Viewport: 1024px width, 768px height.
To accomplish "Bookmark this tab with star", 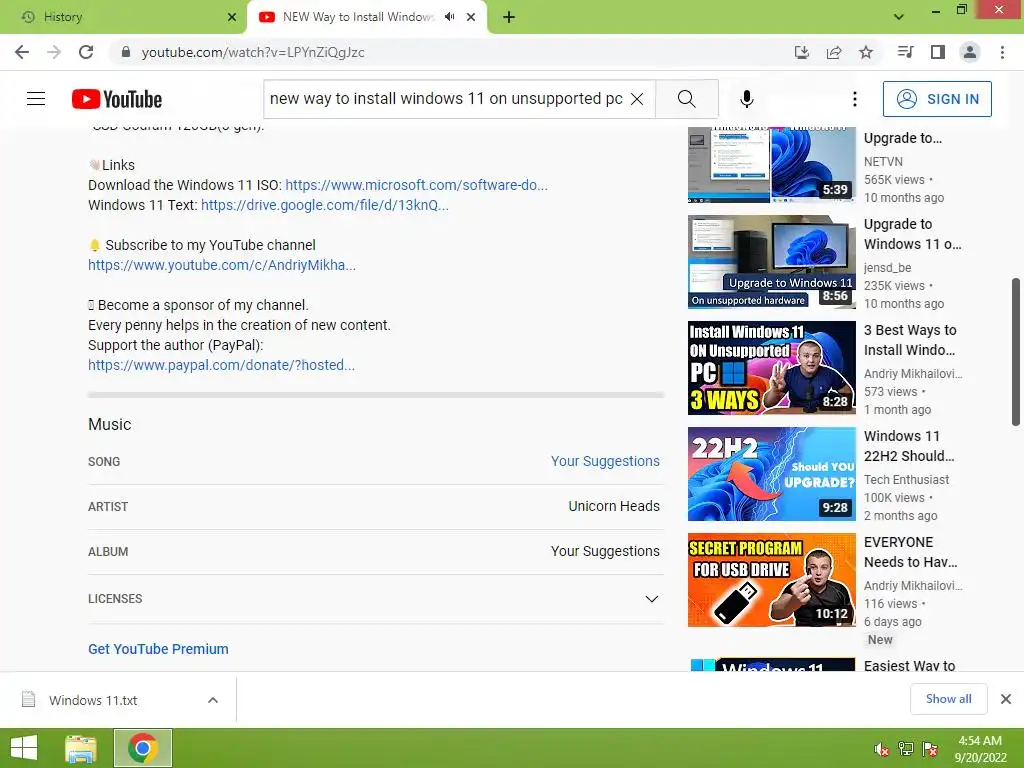I will click(x=866, y=52).
